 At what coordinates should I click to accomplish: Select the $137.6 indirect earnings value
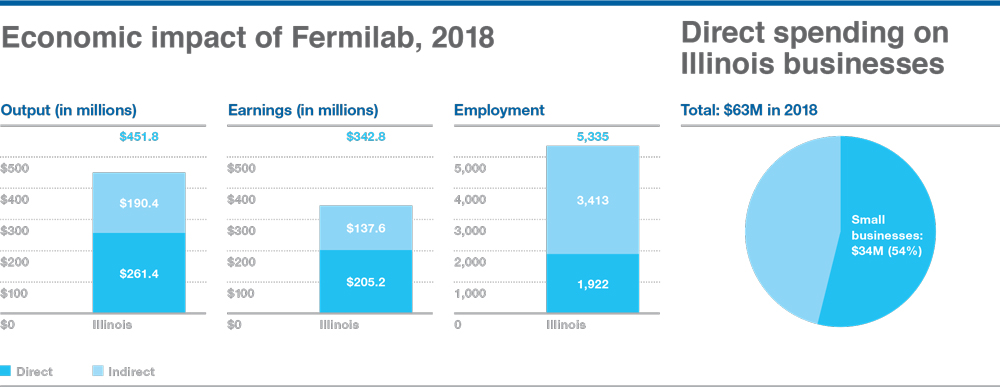pos(366,228)
